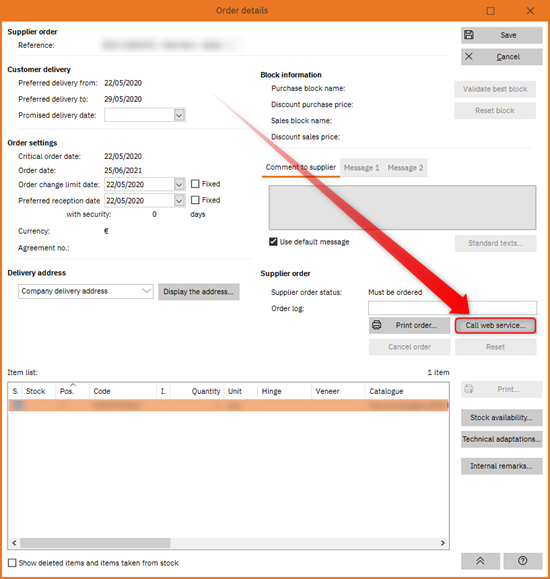550x579 pixels.
Task: Open the Company delivery address dropdown
Action: point(147,291)
